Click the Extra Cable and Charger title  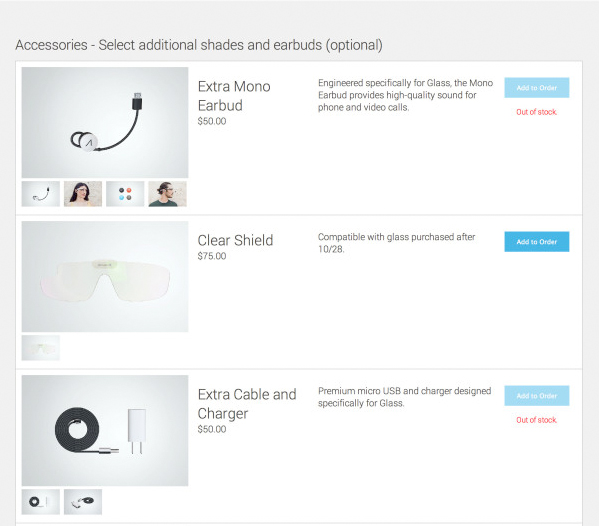(247, 404)
